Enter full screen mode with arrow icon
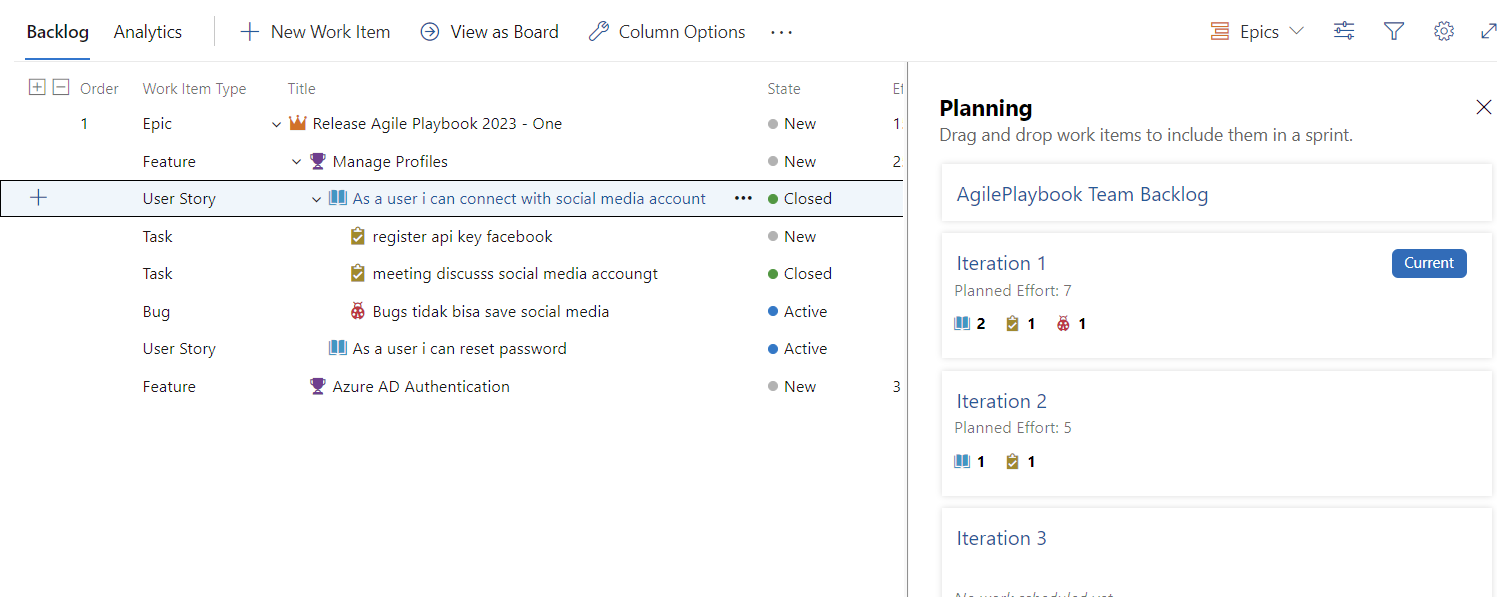 coord(1487,31)
